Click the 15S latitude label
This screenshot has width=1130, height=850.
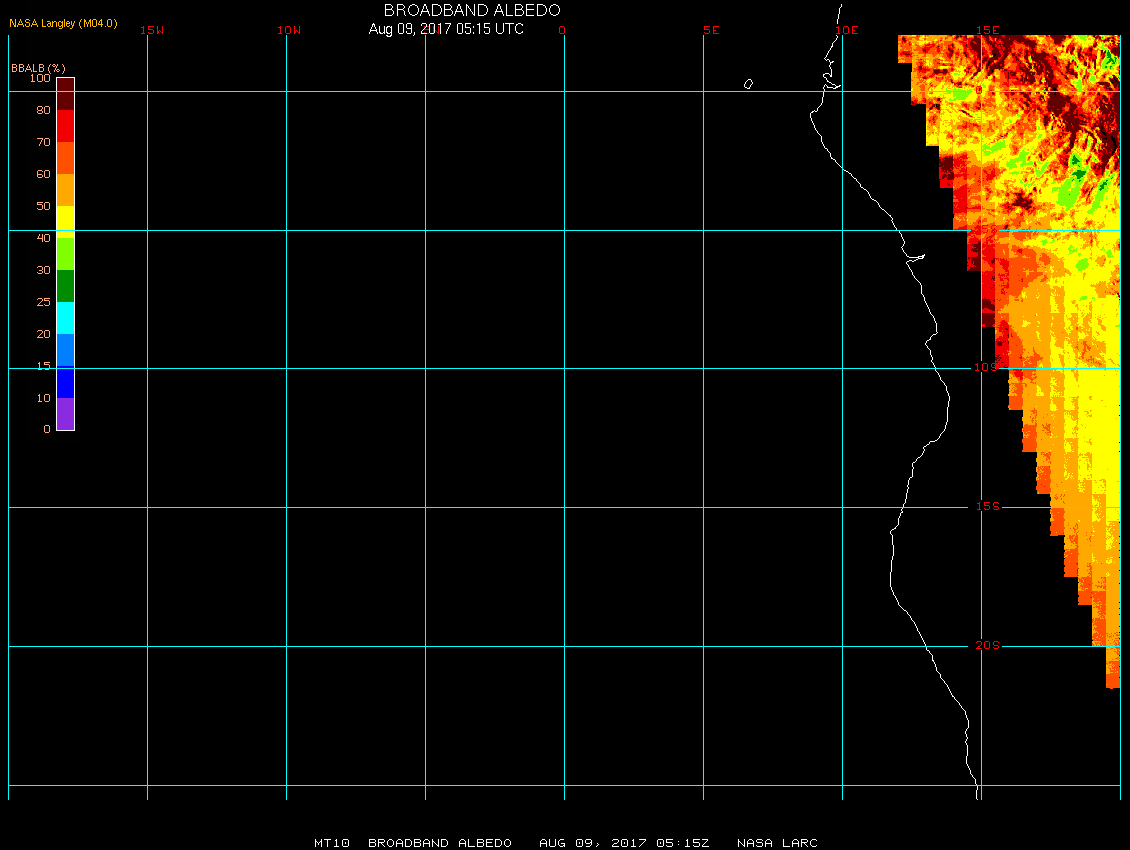(x=988, y=506)
